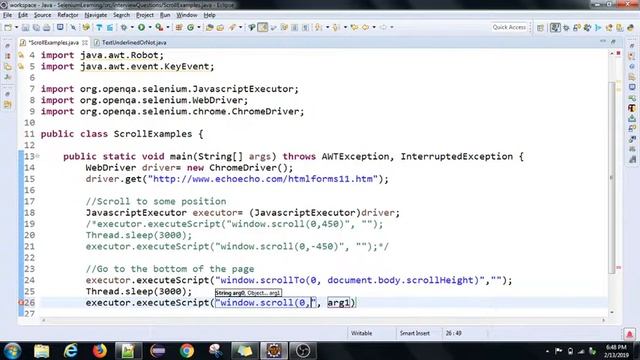The width and height of the screenshot is (640, 360).
Task: Click the Edit menu
Action: 23,15
